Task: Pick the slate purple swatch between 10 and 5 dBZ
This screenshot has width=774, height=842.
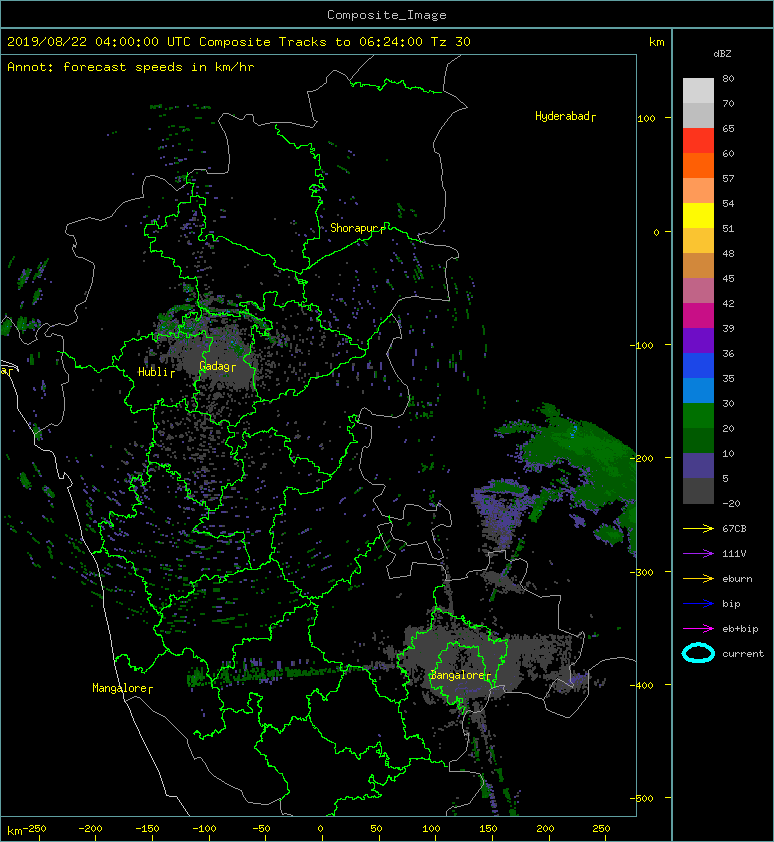Action: click(698, 465)
